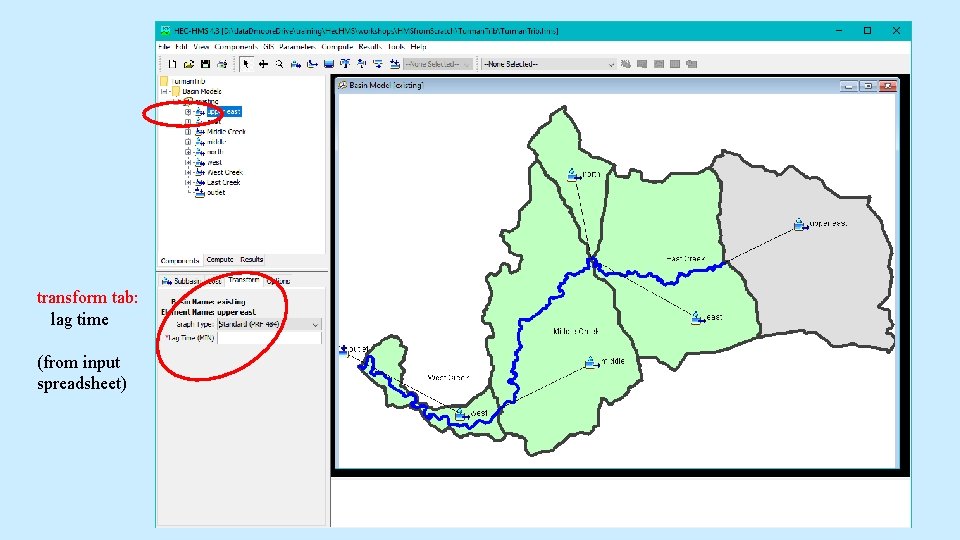This screenshot has width=960, height=540.
Task: Select the Arrow pointer tool
Action: [246, 64]
